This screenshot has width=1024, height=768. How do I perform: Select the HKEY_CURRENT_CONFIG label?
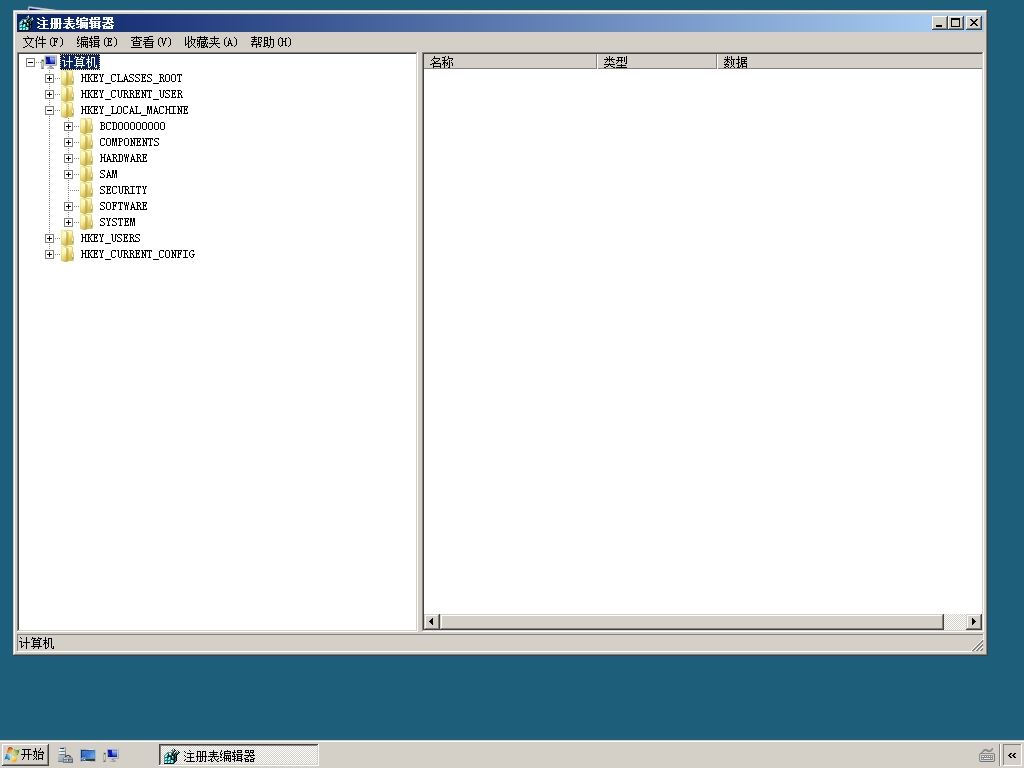(137, 254)
